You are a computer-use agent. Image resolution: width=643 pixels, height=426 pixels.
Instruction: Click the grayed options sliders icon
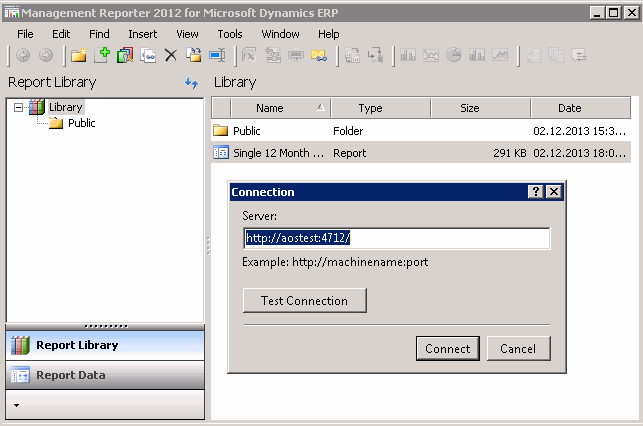tap(579, 55)
